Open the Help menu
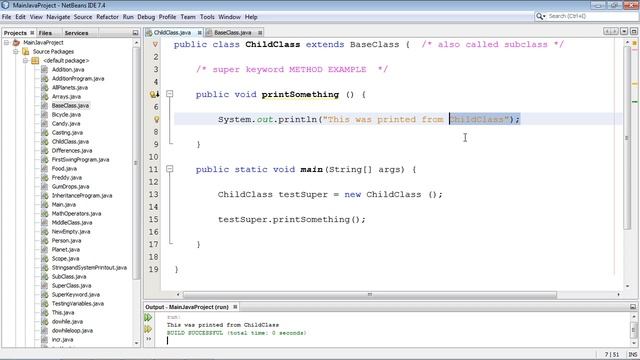This screenshot has height=360, width=640. pyautogui.click(x=251, y=17)
